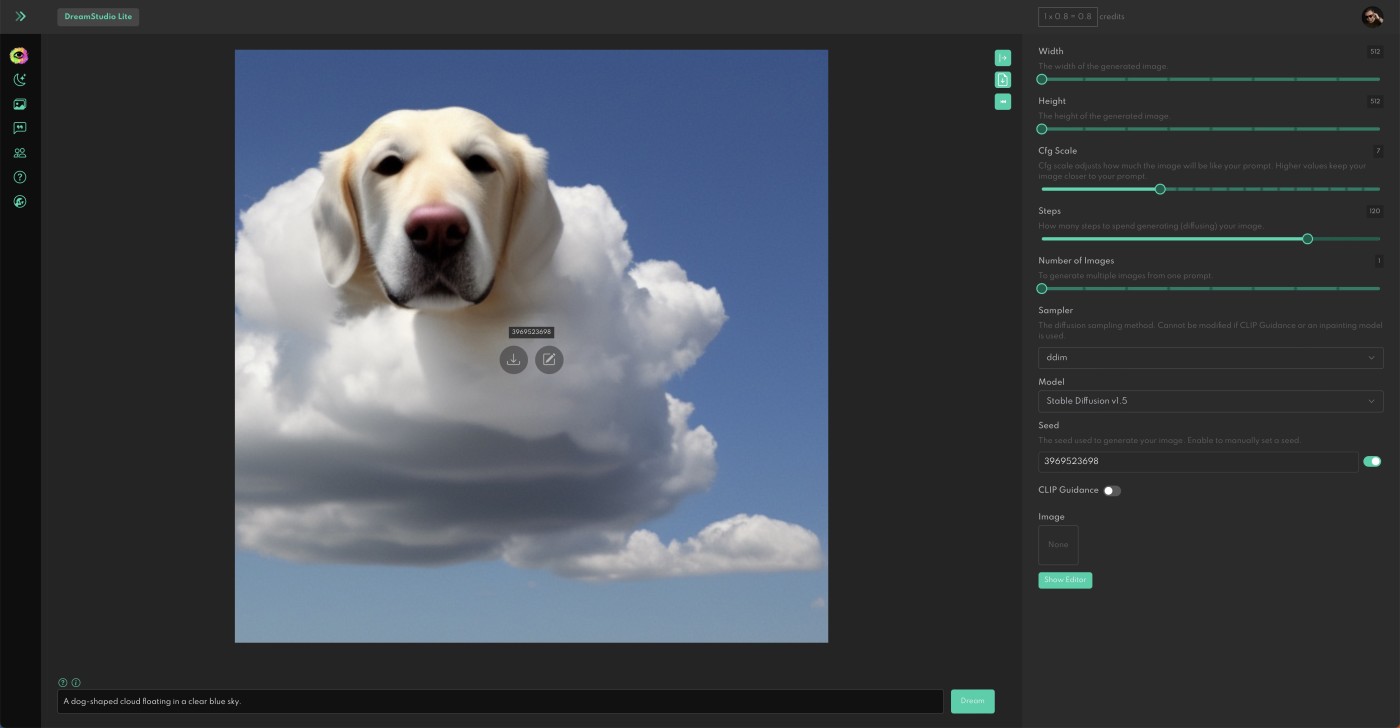This screenshot has height=728, width=1400.
Task: Open the Model dropdown Stable Diffusion v1.5
Action: [1211, 401]
